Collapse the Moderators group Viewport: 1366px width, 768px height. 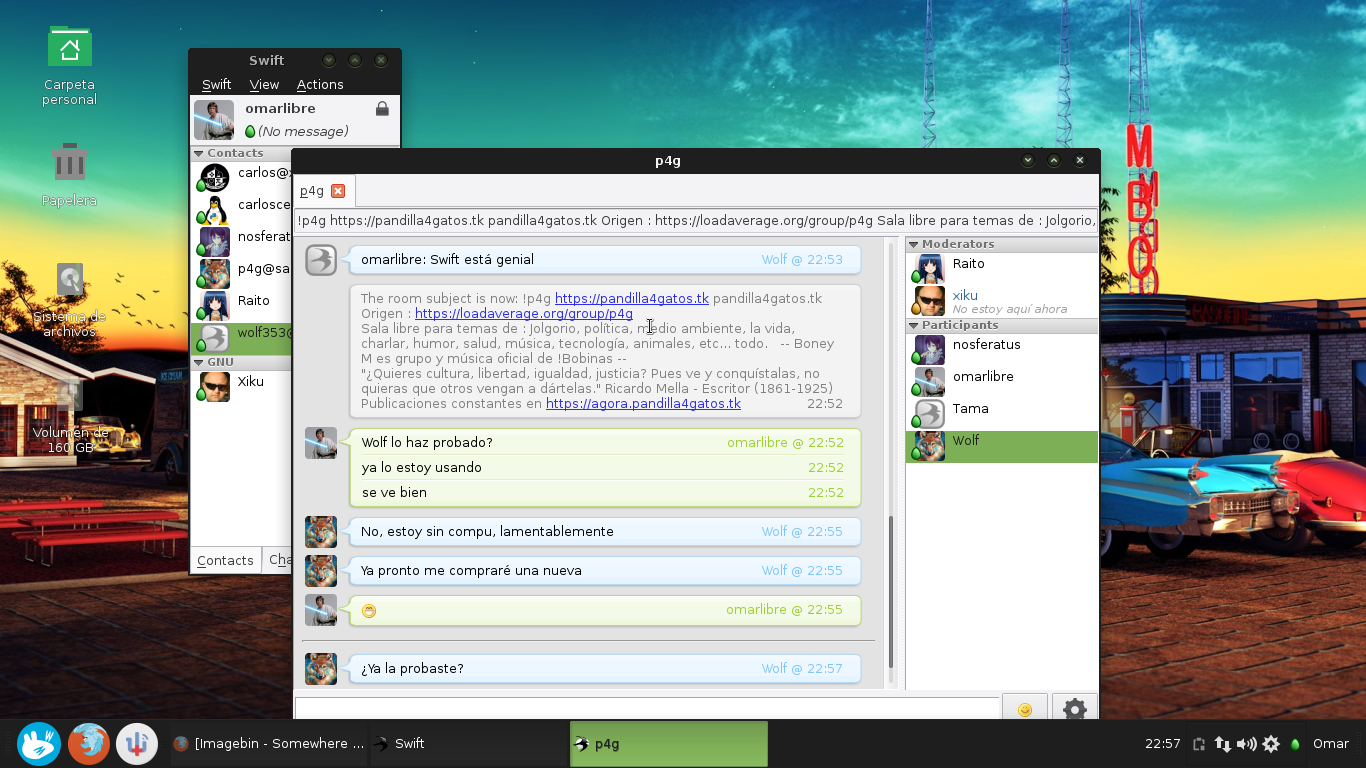914,244
